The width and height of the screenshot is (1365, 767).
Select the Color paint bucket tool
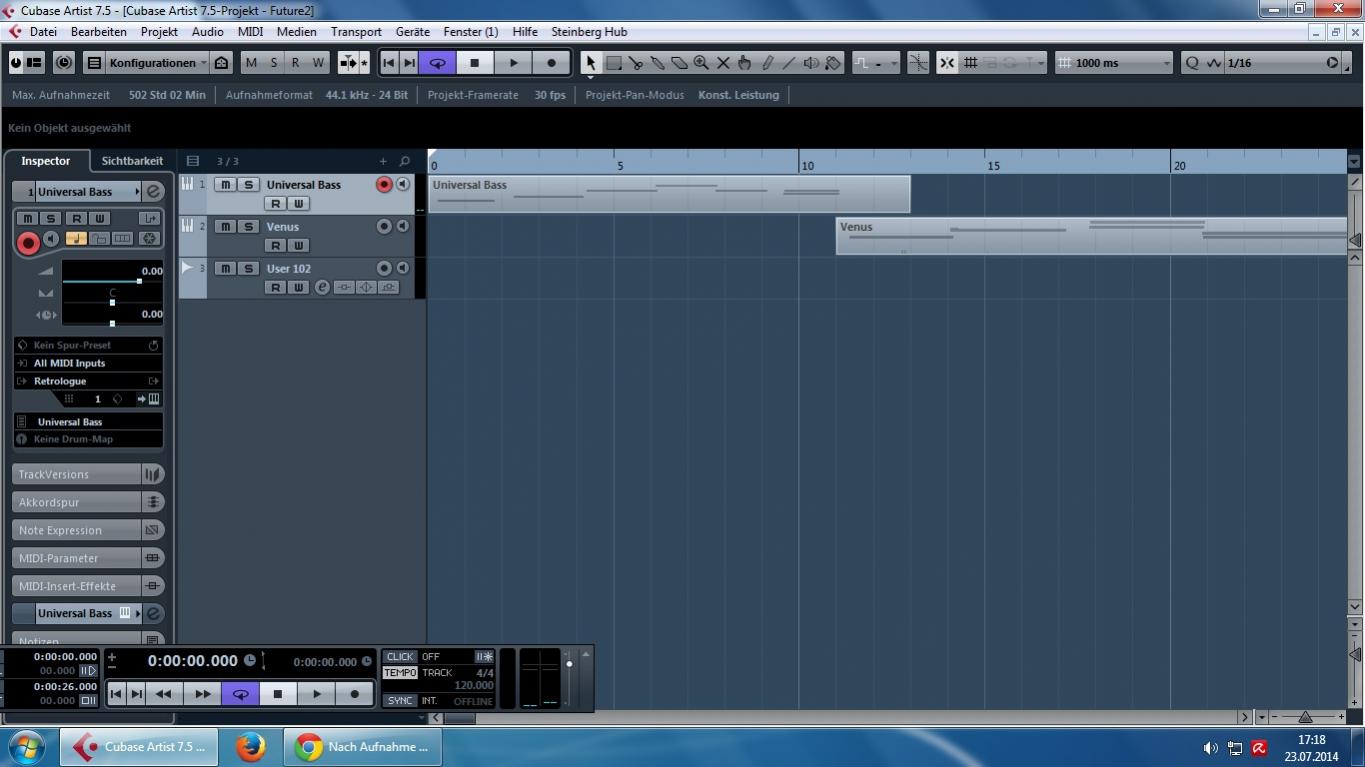pyautogui.click(x=833, y=63)
